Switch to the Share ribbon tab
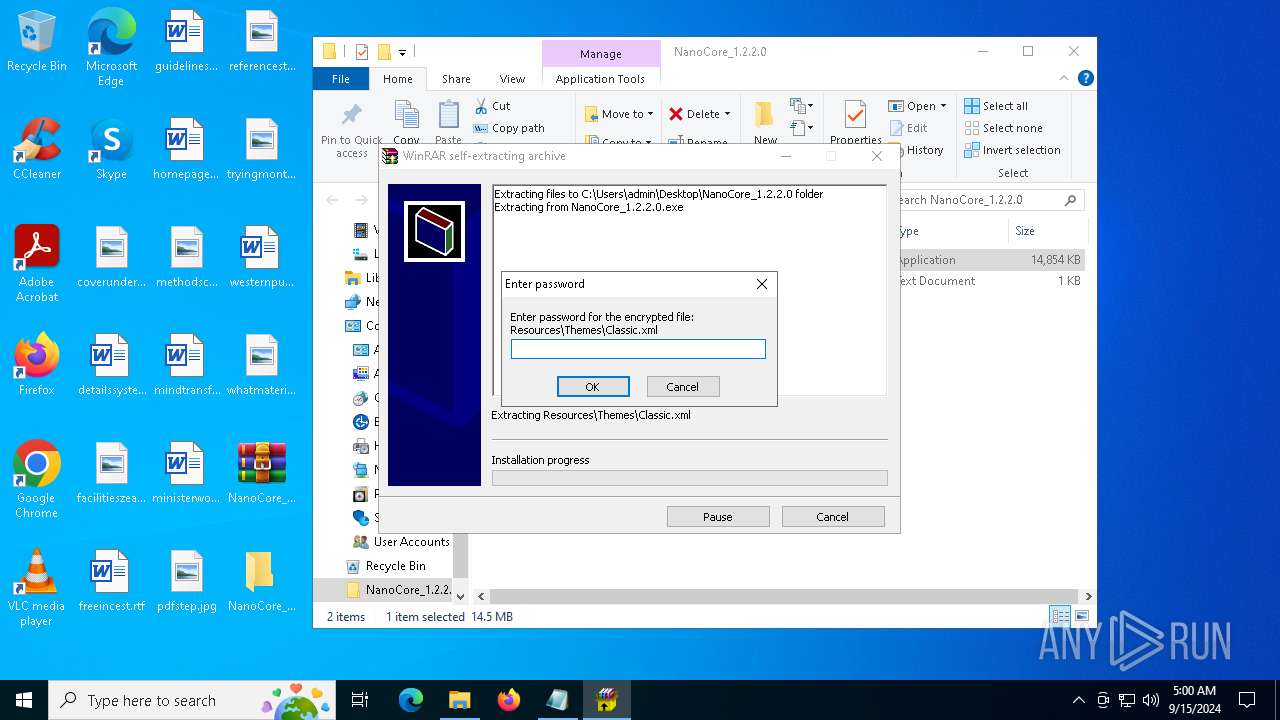Screen dimensions: 1280x720 pyautogui.click(x=456, y=79)
